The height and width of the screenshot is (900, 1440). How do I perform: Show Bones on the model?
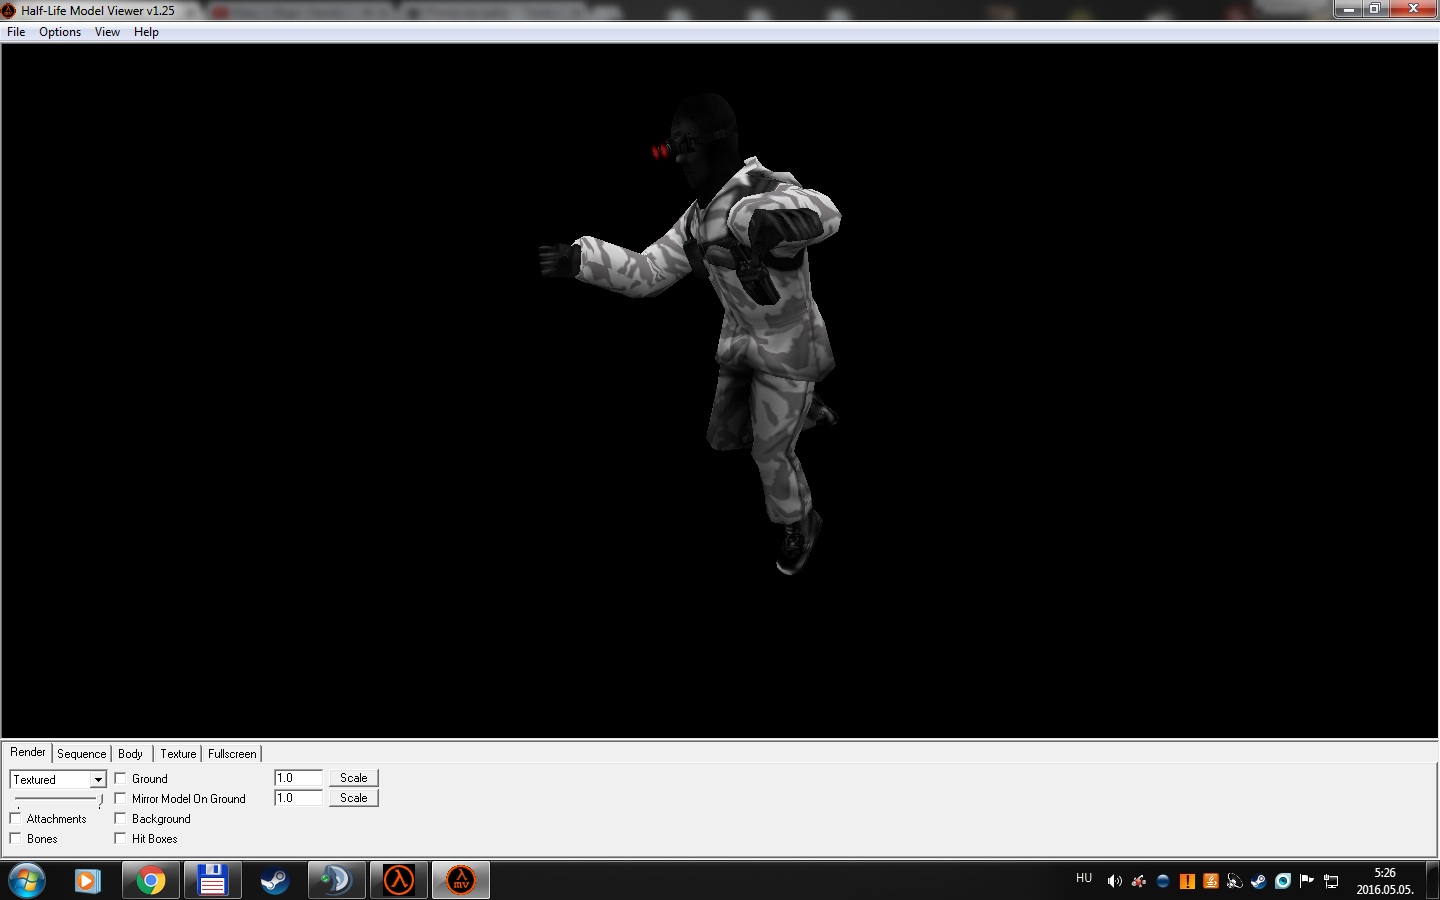(15, 838)
